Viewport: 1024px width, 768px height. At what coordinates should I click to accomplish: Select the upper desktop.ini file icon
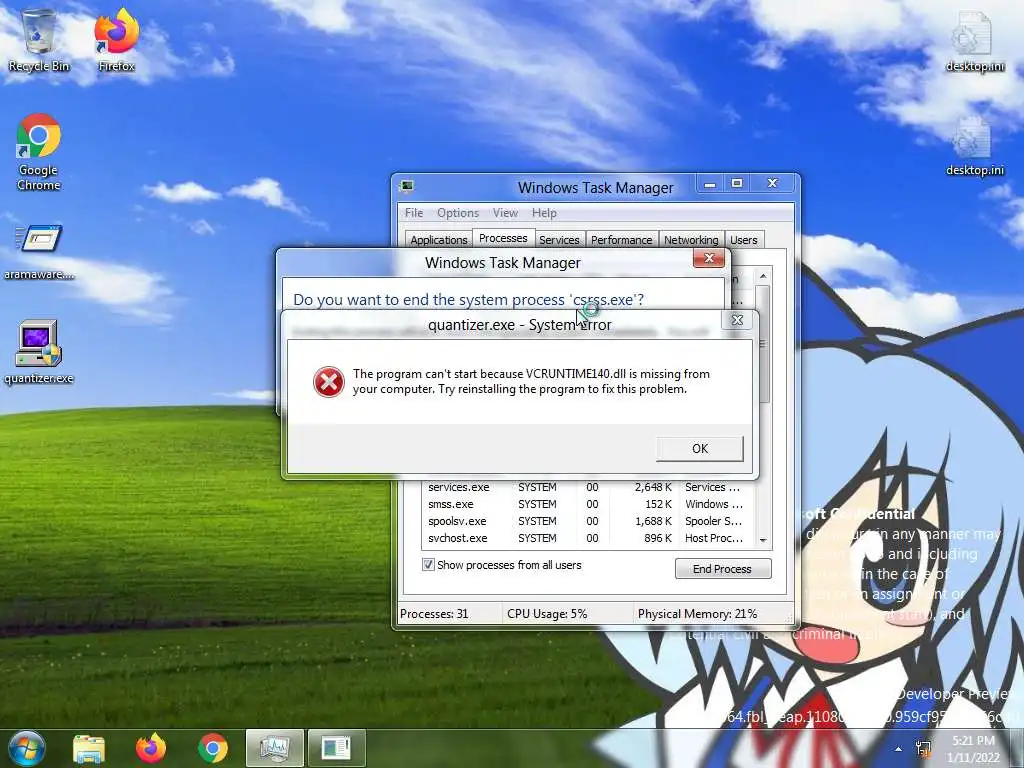tap(974, 40)
